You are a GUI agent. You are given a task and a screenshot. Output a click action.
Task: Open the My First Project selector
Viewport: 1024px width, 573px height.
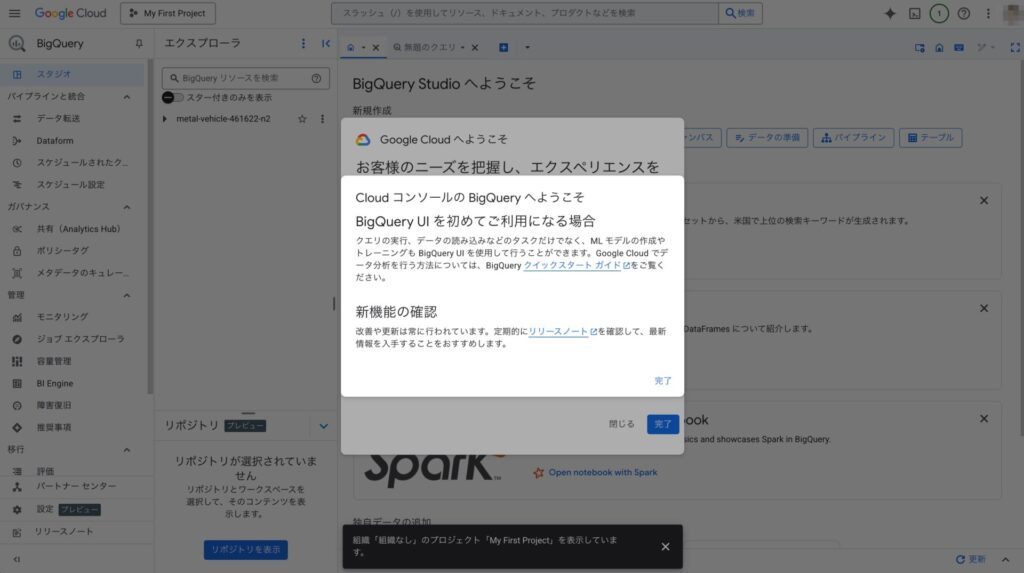click(168, 13)
